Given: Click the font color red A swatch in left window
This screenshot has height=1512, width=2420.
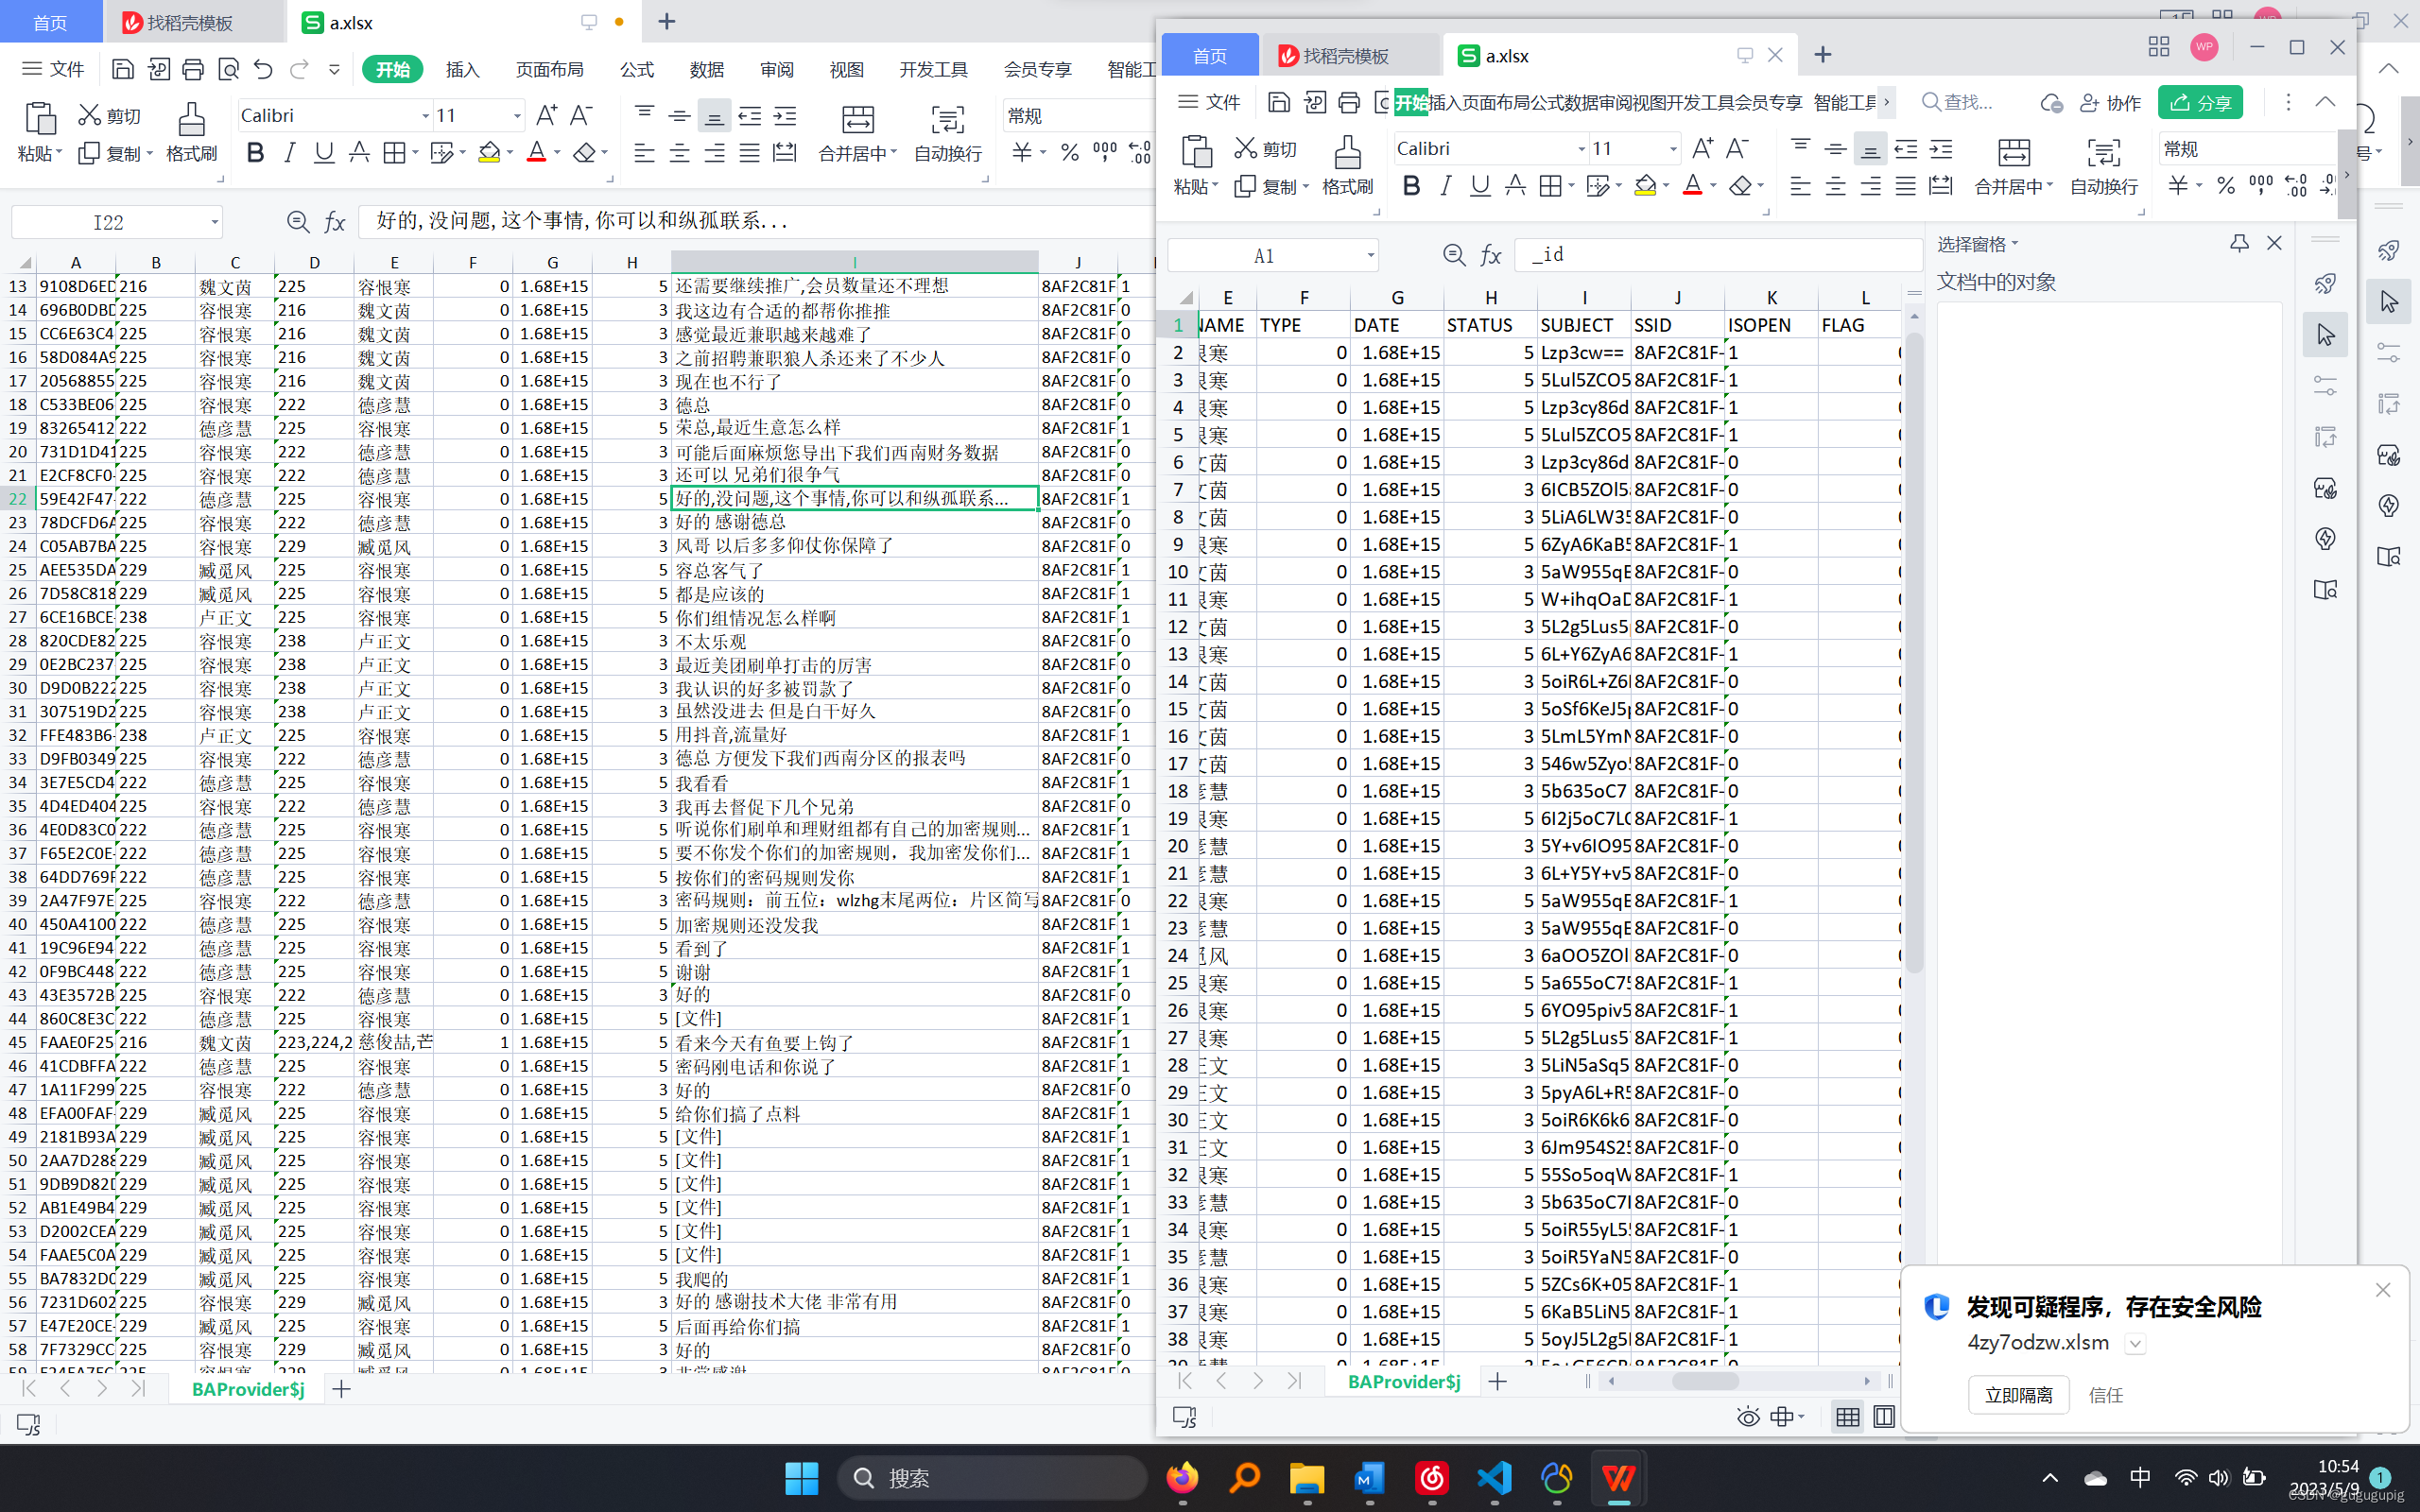Looking at the screenshot, I should (x=536, y=153).
